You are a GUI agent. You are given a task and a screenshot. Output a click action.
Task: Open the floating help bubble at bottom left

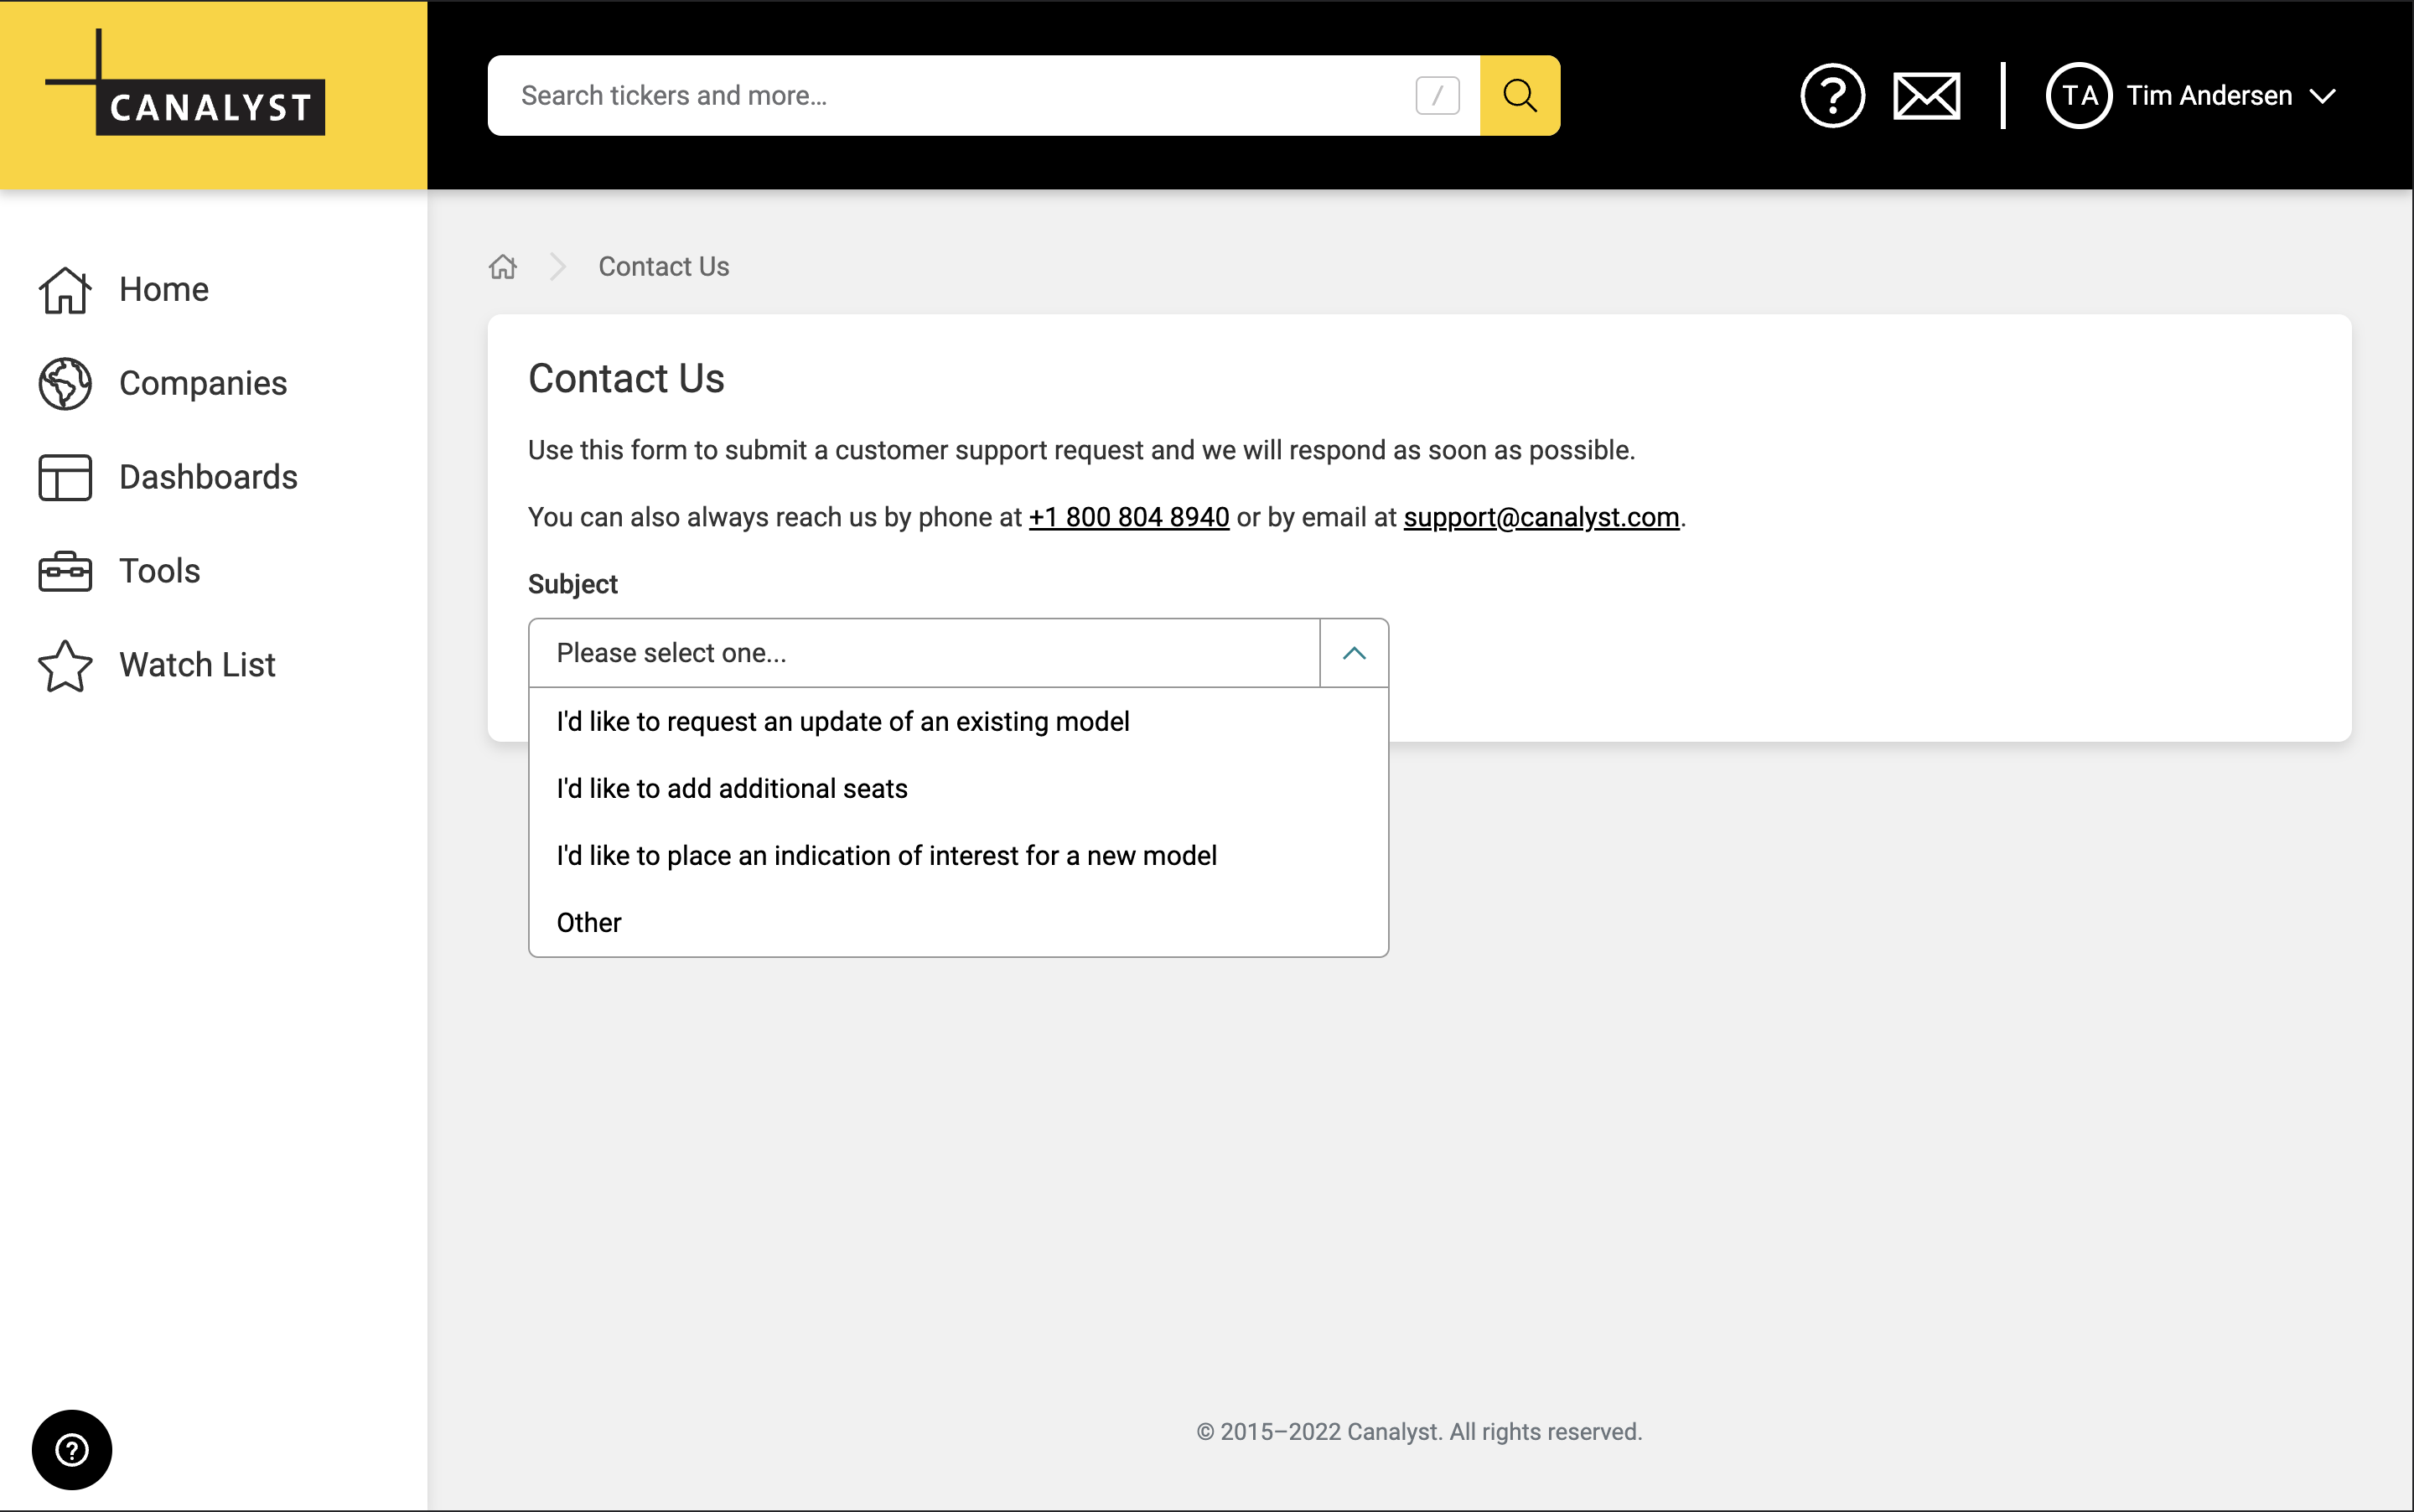click(x=72, y=1449)
